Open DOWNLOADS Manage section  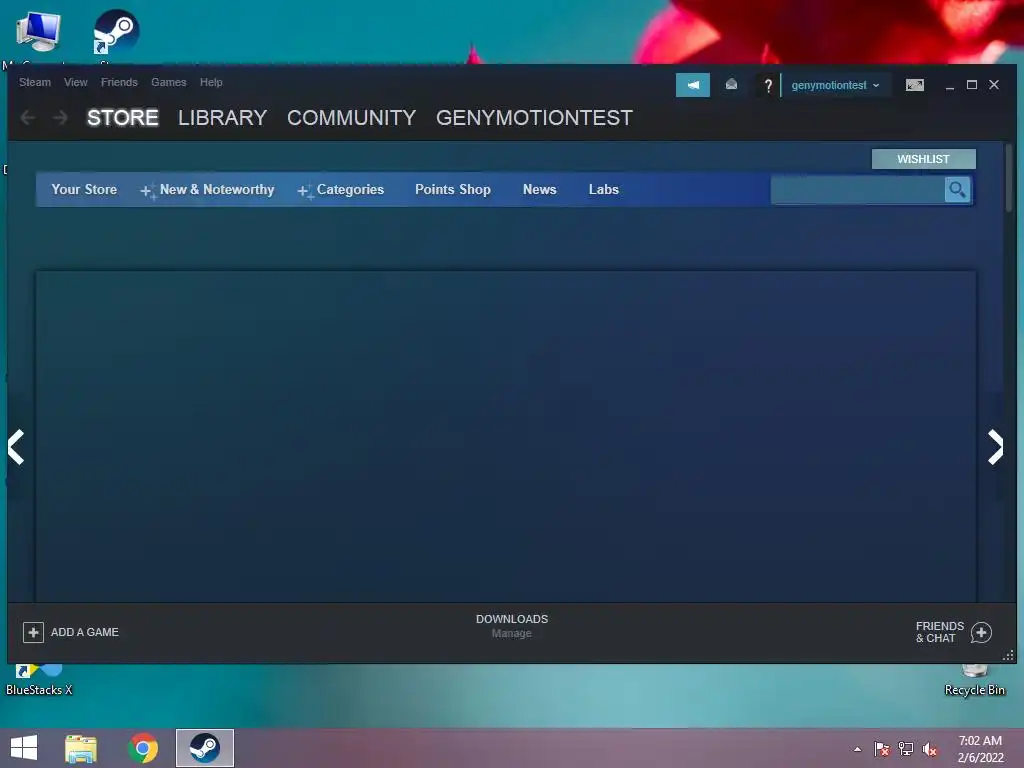point(512,626)
